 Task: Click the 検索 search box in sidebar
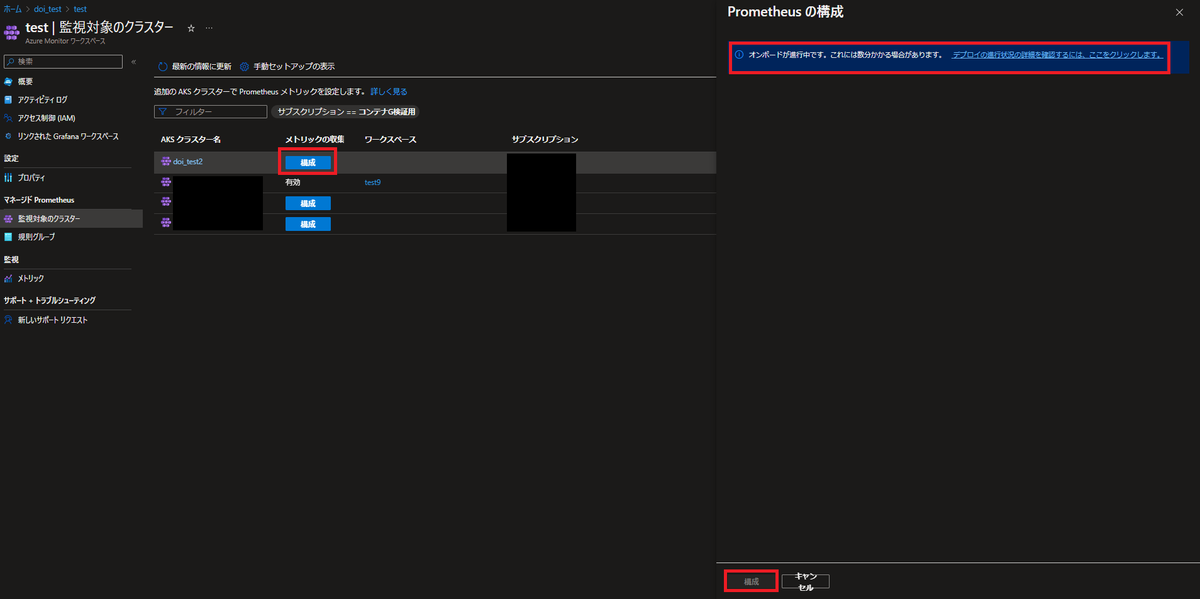(x=63, y=62)
